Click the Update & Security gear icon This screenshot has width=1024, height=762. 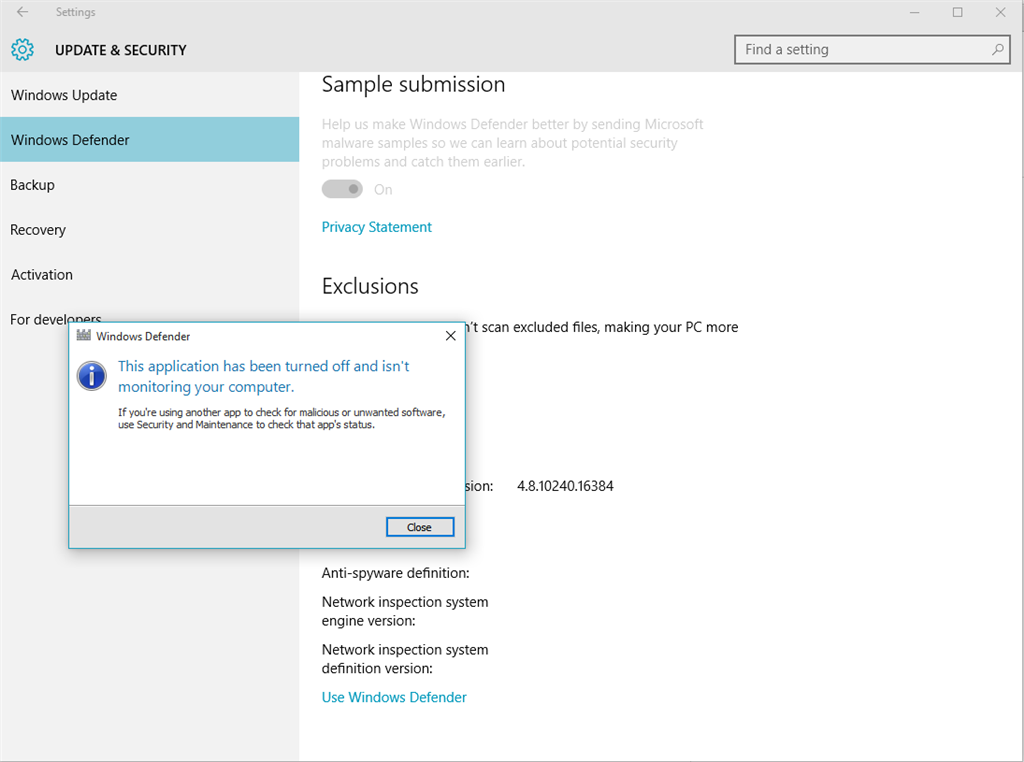pyautogui.click(x=22, y=50)
